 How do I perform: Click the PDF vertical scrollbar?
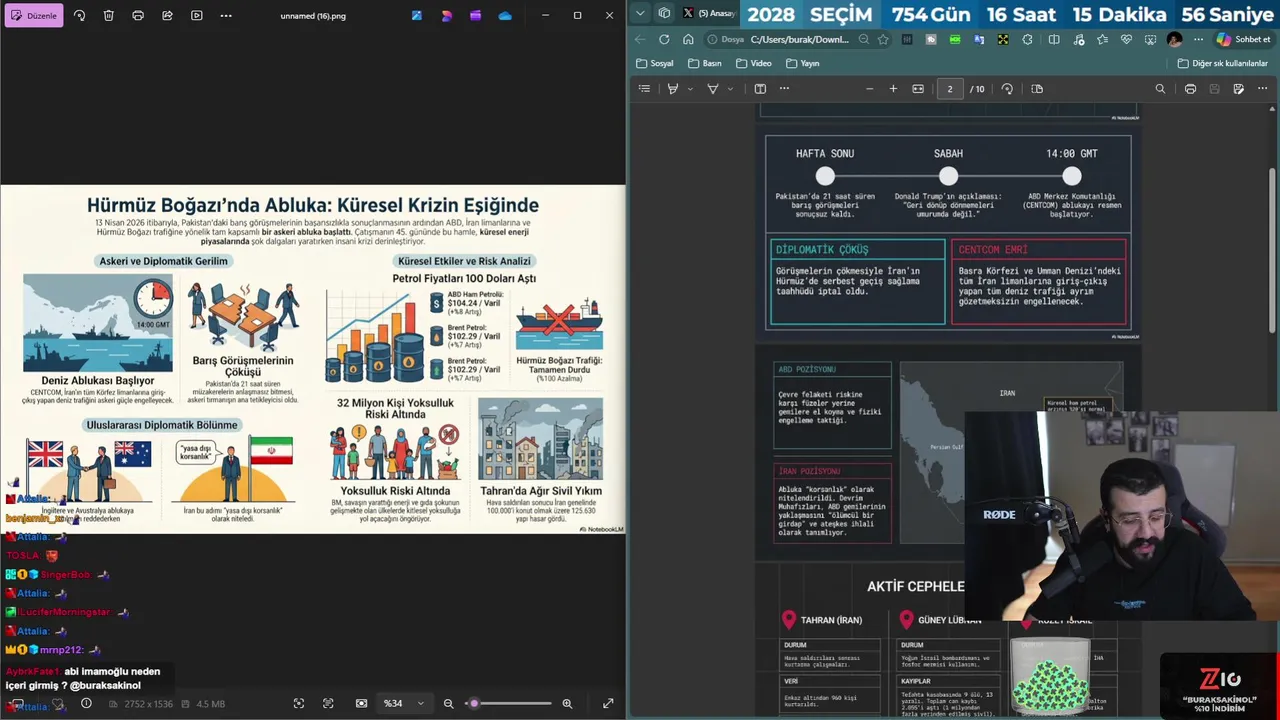(1273, 250)
